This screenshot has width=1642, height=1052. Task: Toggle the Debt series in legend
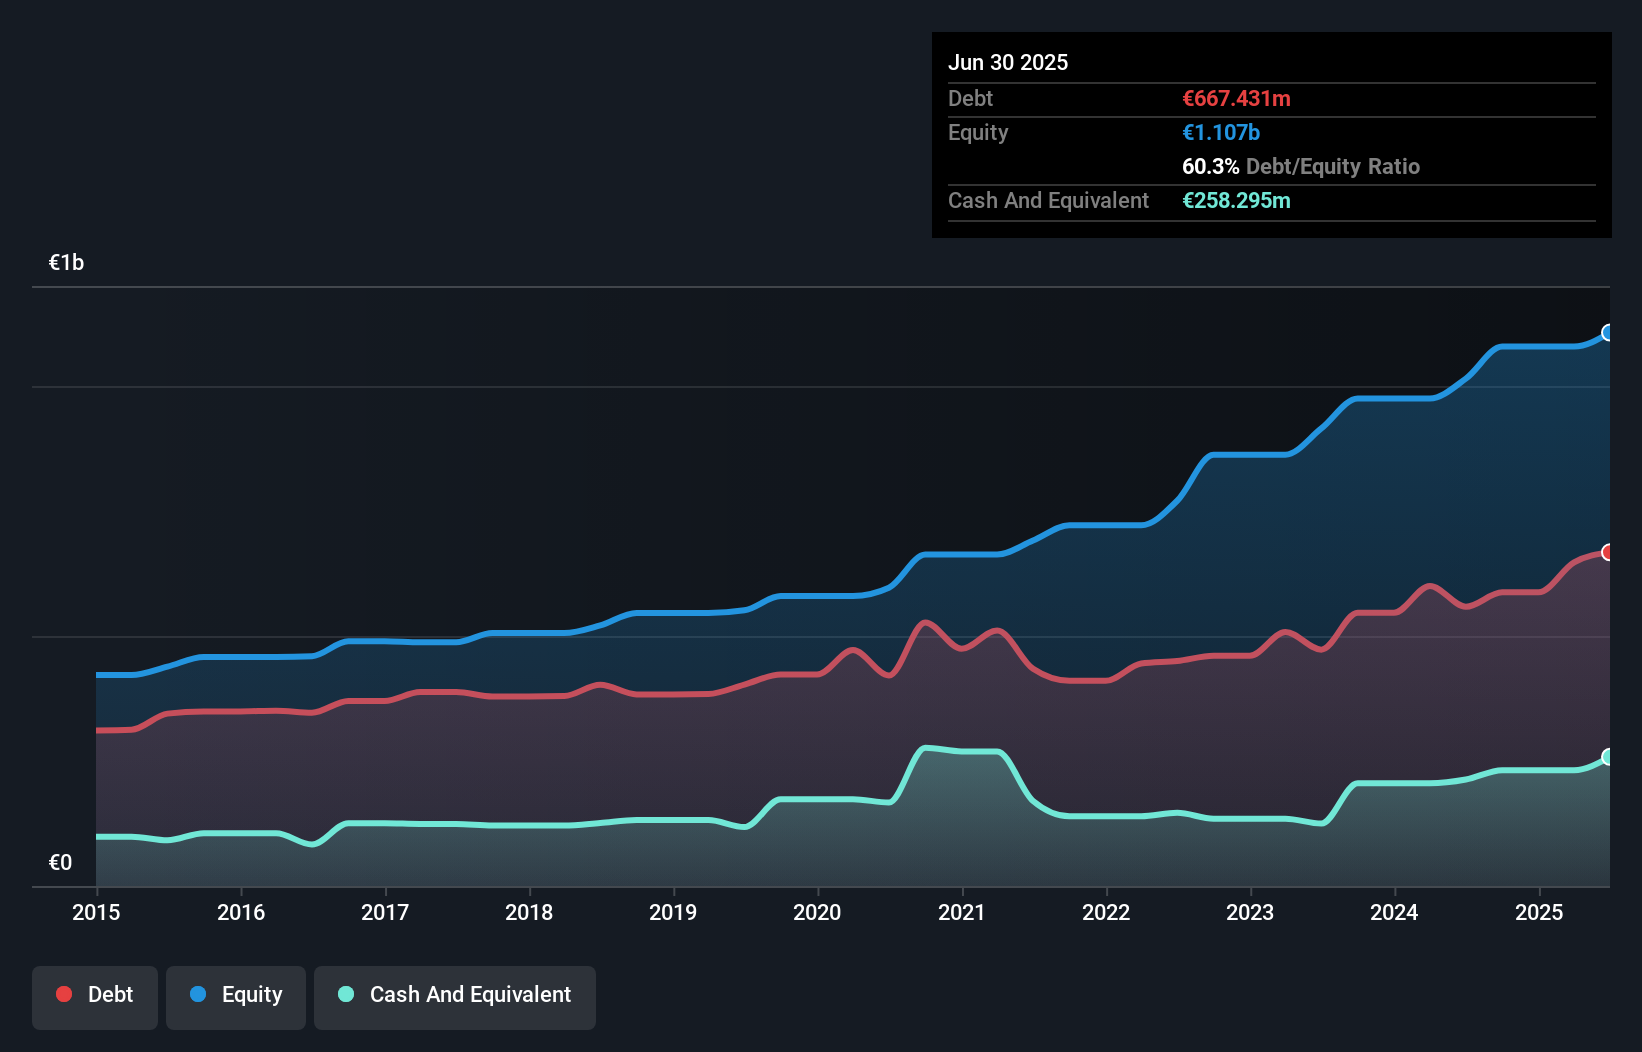coord(95,995)
